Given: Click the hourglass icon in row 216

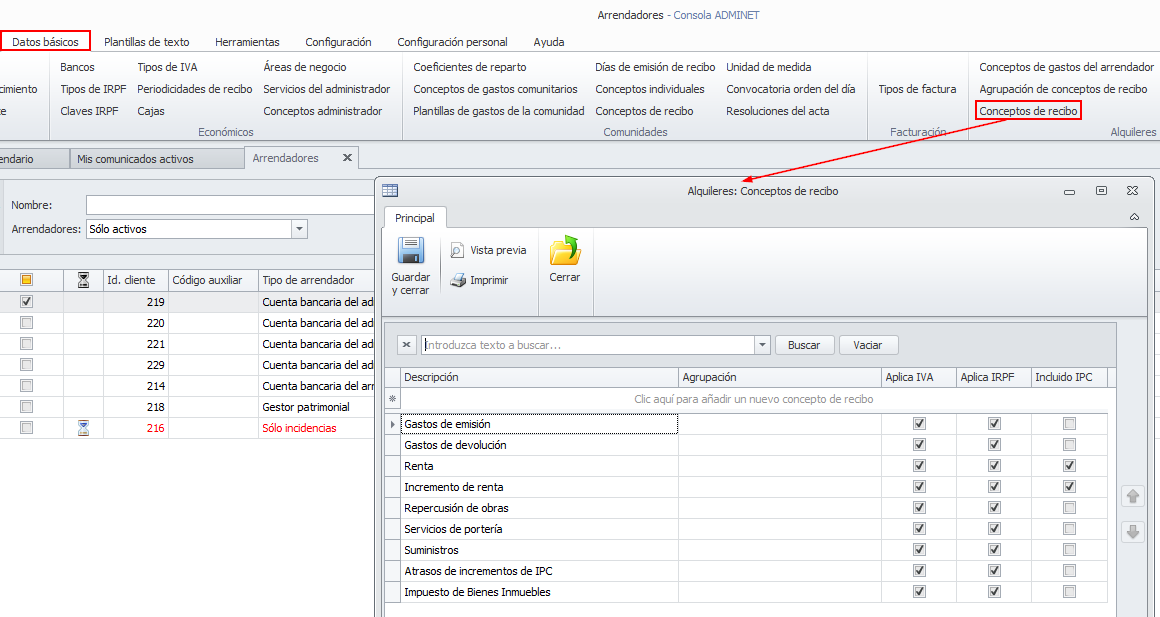Looking at the screenshot, I should click(x=84, y=428).
